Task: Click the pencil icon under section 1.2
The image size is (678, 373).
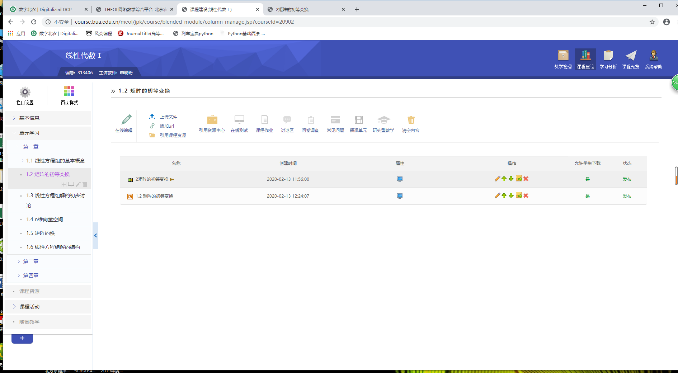Action: pyautogui.click(x=78, y=185)
